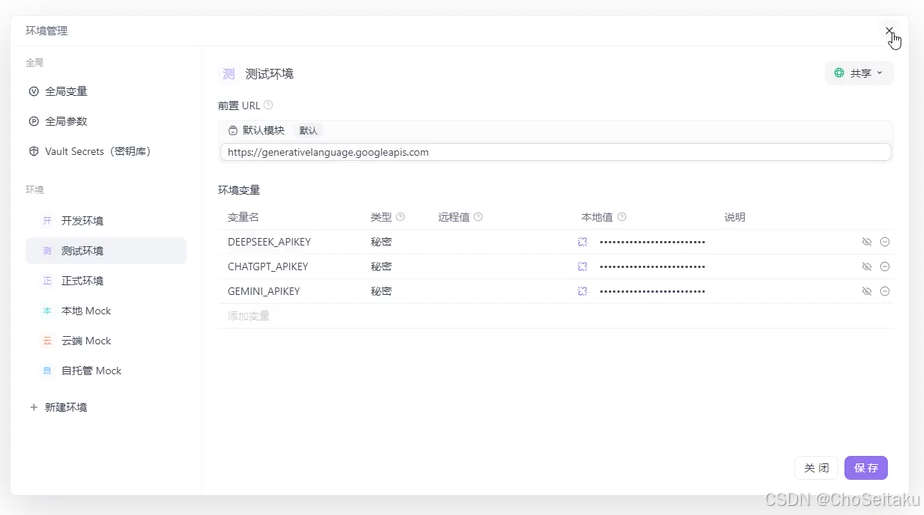The image size is (924, 515).
Task: Click the DEEPSEEK_APIKEY local value dynamic icon
Action: 582,242
